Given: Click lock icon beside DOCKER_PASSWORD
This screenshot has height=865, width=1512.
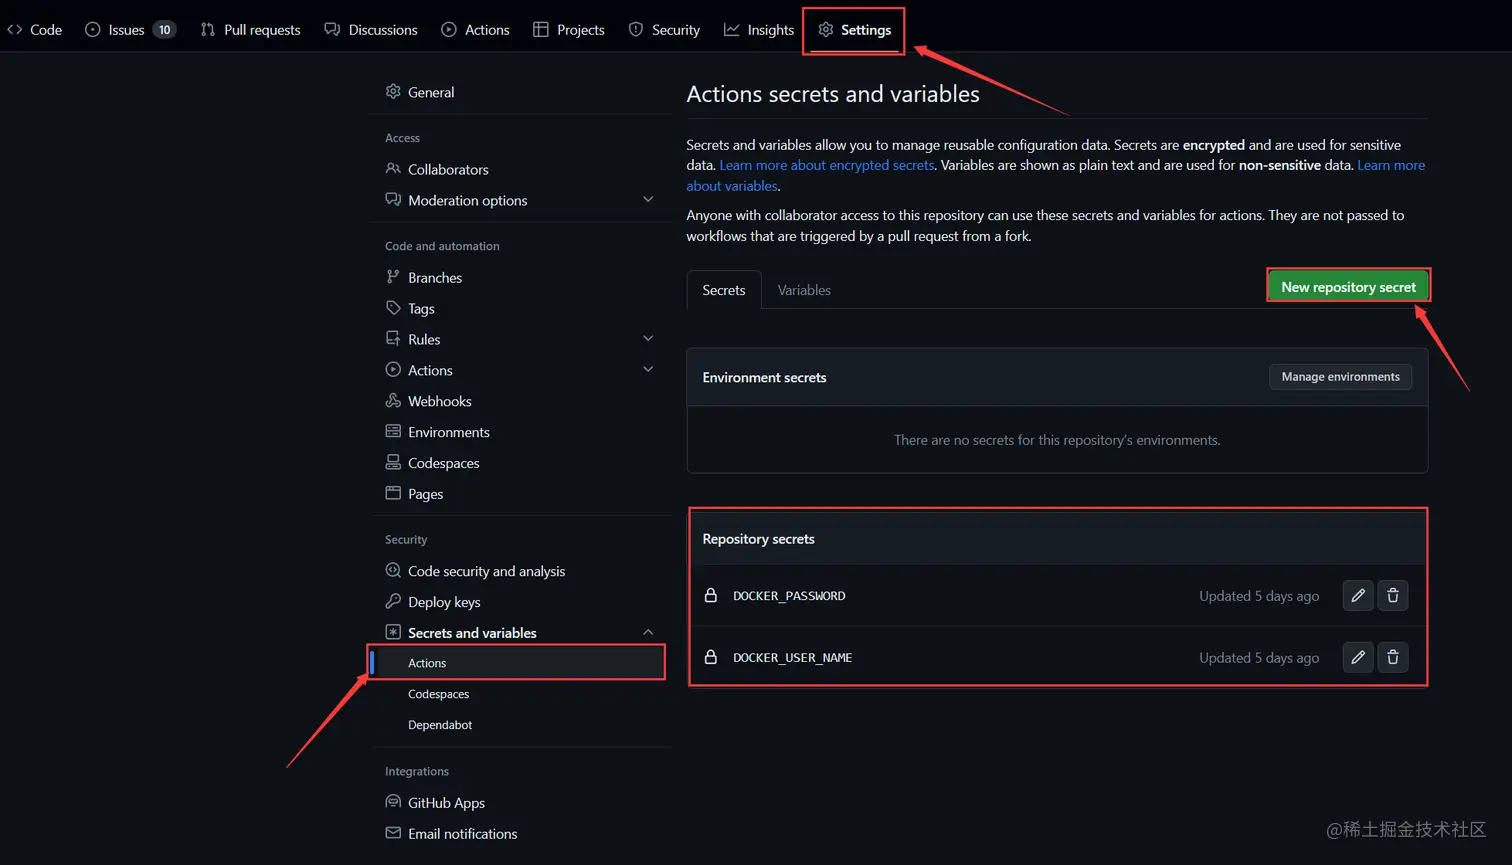Looking at the screenshot, I should [x=710, y=595].
